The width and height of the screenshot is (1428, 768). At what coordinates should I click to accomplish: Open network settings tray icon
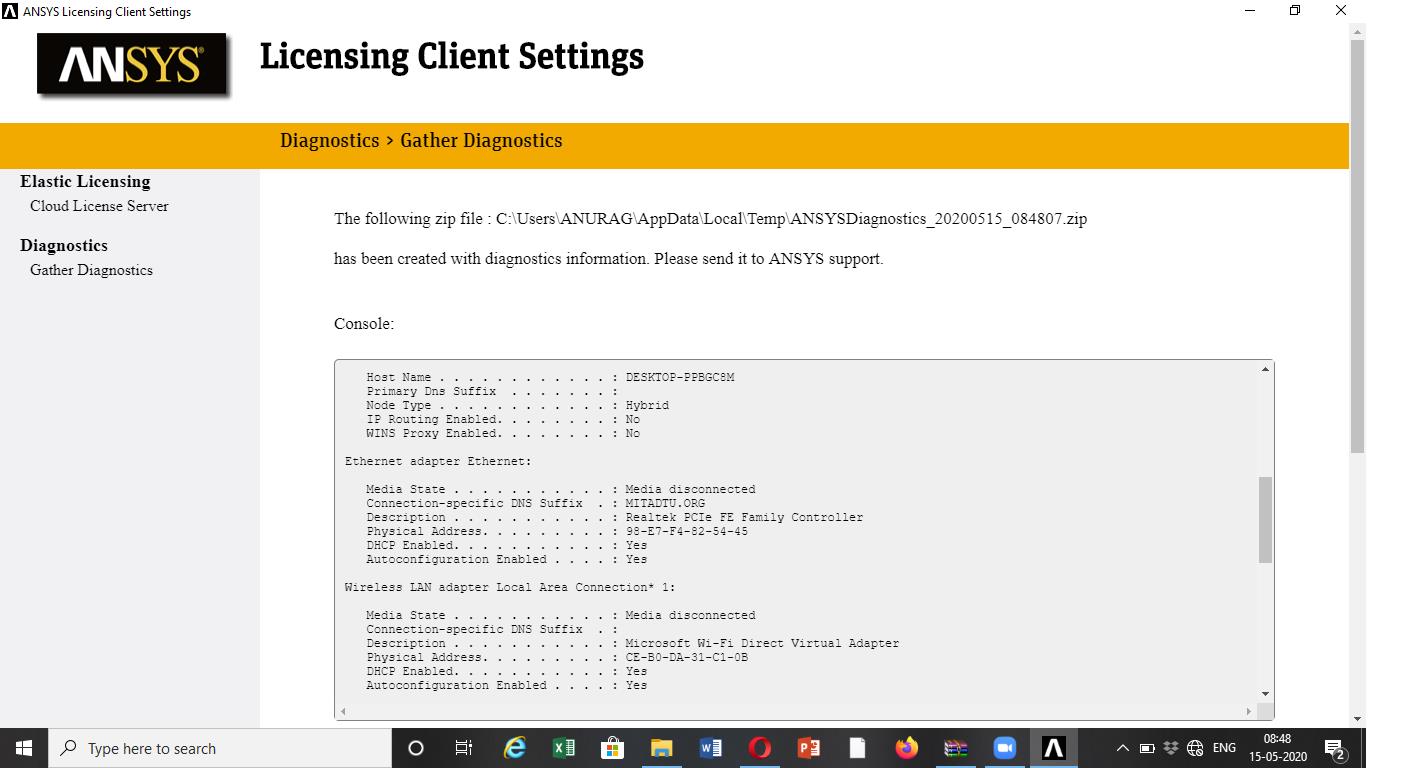tap(1195, 748)
